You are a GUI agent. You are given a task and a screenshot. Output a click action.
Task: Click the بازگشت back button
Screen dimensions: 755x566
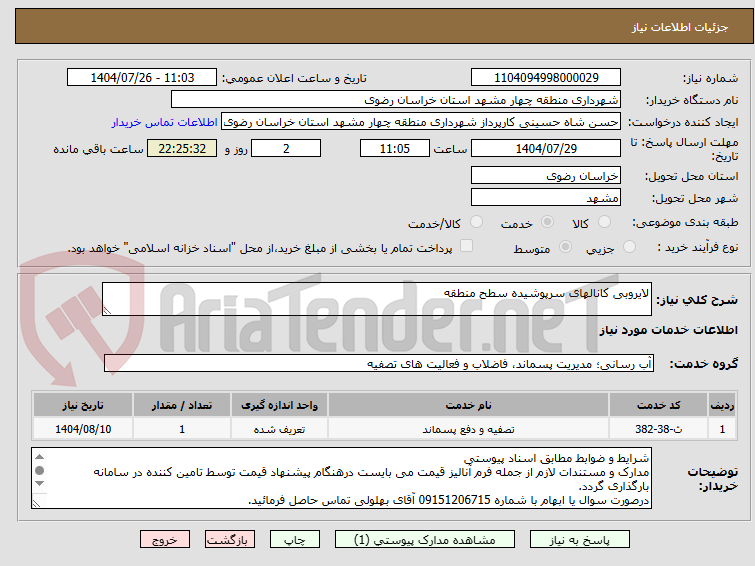(x=230, y=540)
